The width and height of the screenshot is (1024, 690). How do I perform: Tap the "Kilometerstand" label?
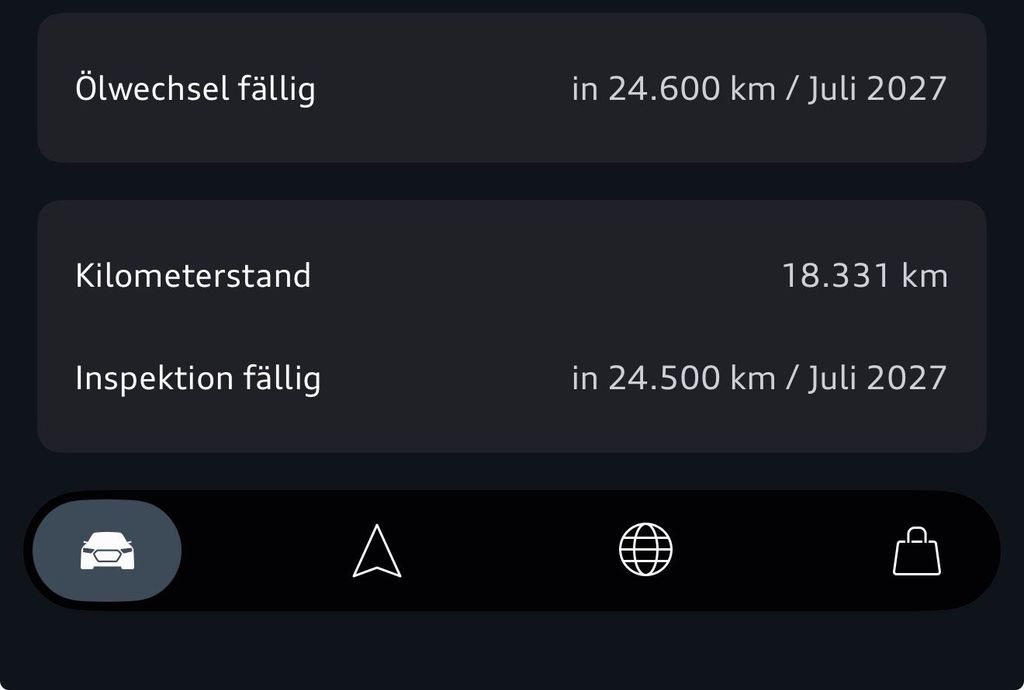coord(193,275)
